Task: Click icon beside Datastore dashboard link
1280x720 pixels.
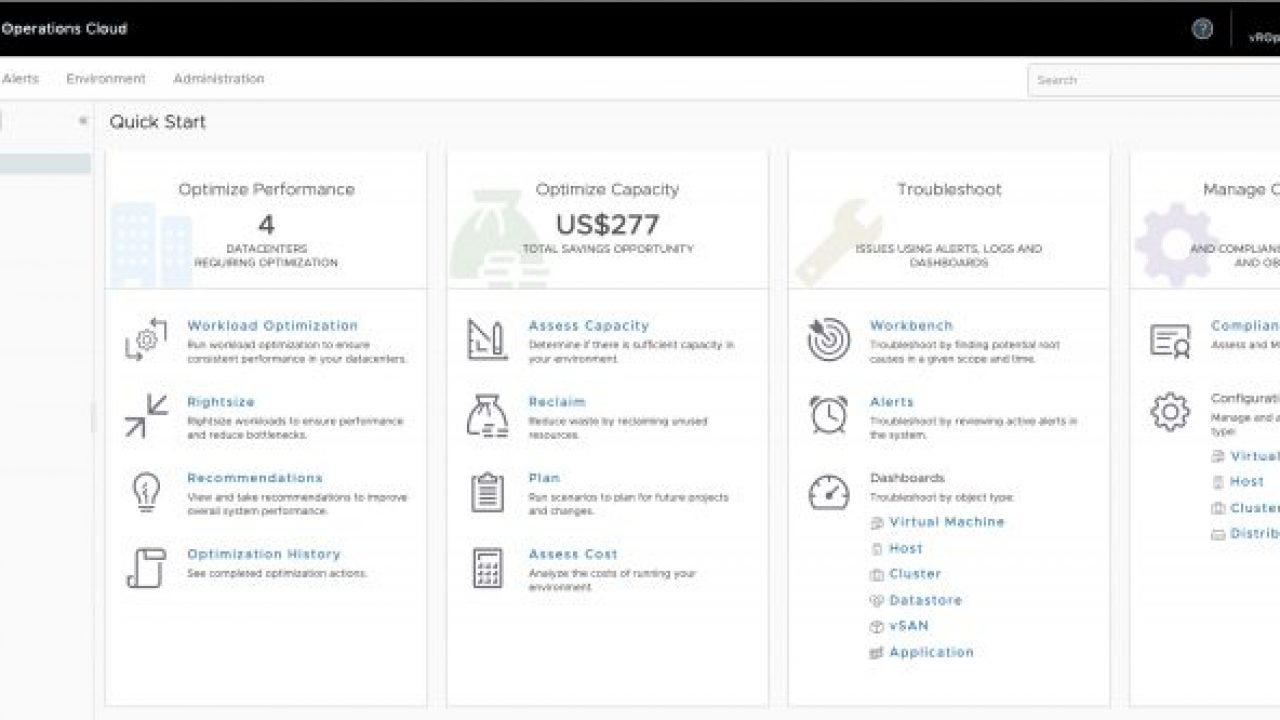Action: pos(877,600)
